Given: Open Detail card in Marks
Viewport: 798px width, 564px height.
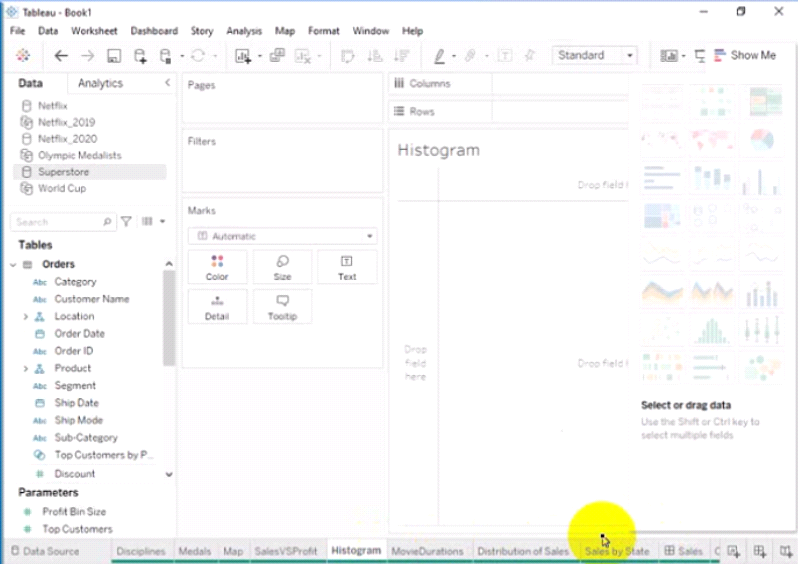Looking at the screenshot, I should 217,307.
